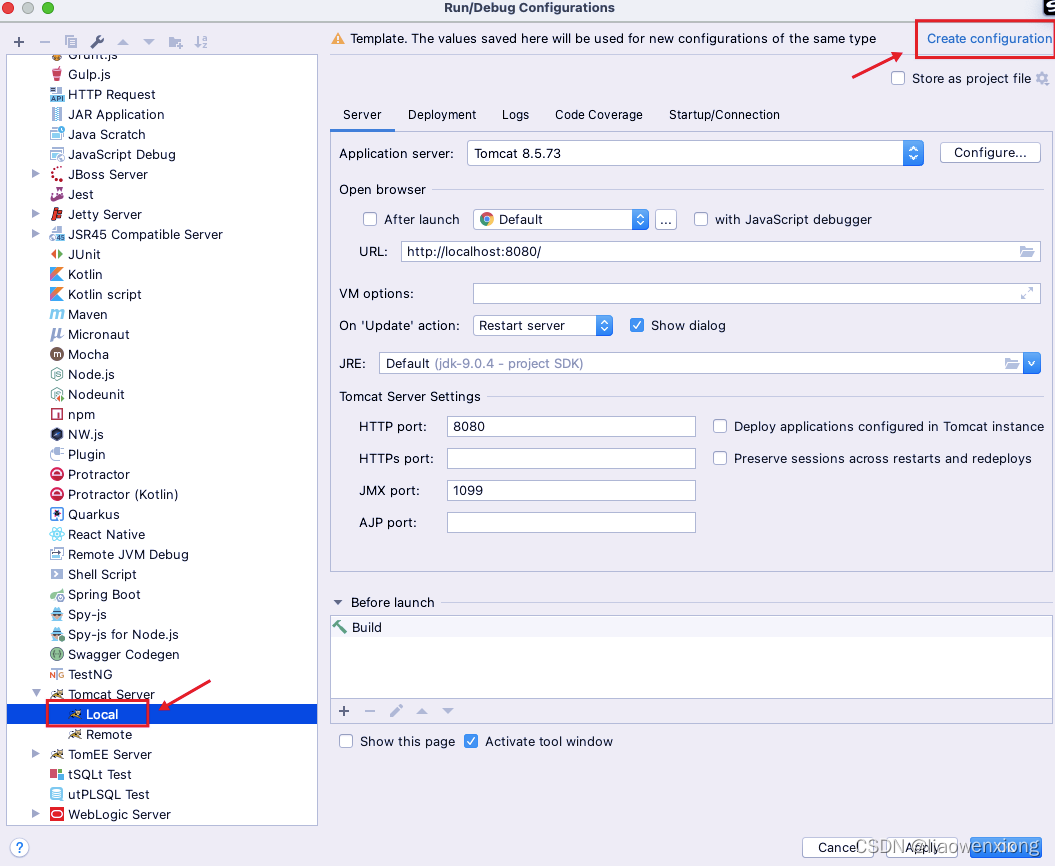Click the expand icon in VM options field
The image size is (1055, 866).
1027,293
